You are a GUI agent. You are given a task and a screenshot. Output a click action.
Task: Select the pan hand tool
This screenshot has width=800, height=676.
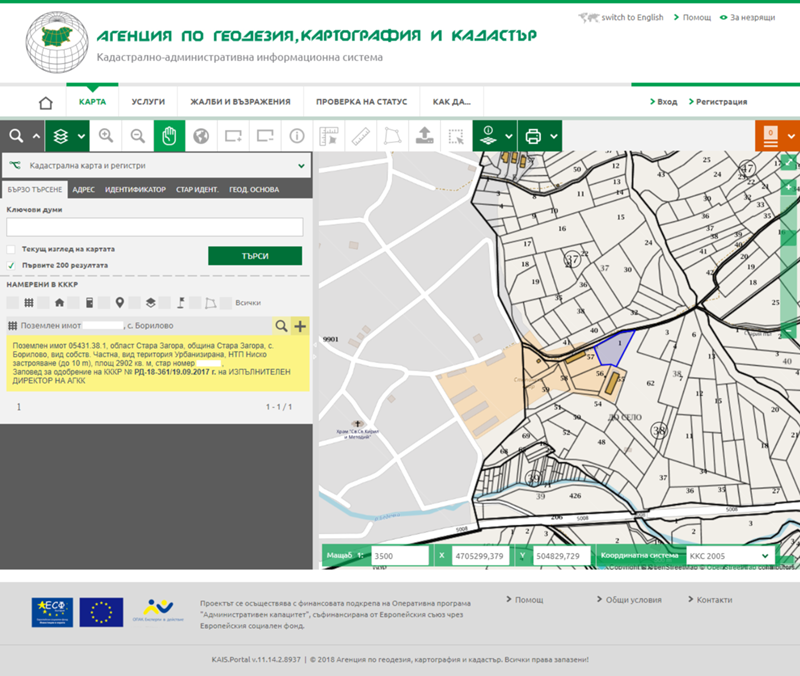click(x=169, y=135)
